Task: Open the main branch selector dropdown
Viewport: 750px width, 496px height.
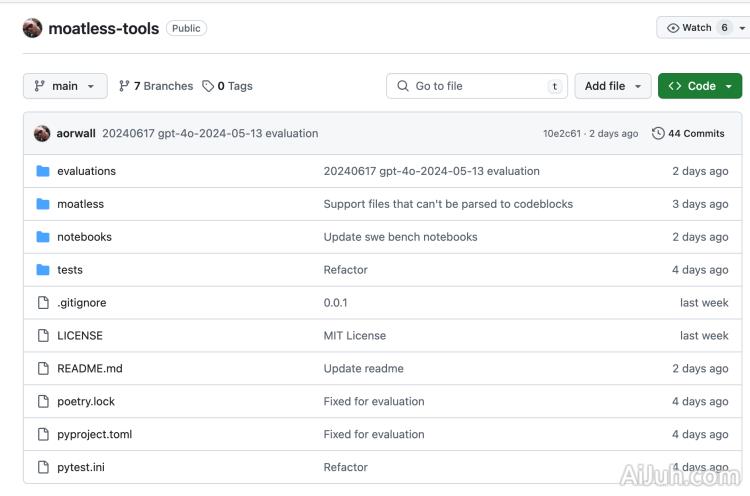Action: (65, 86)
